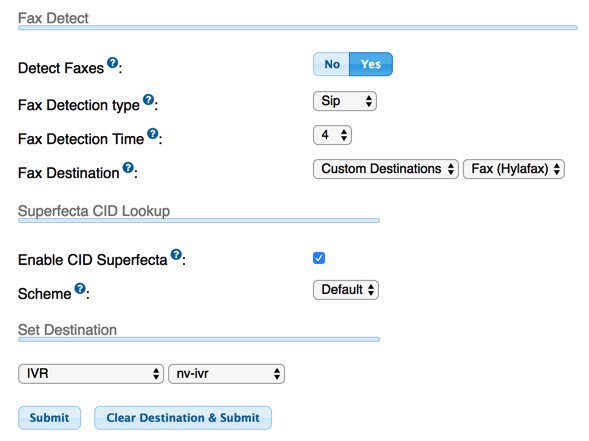Image resolution: width=589 pixels, height=441 pixels.
Task: Set Detect Faxes to No
Action: (x=332, y=64)
